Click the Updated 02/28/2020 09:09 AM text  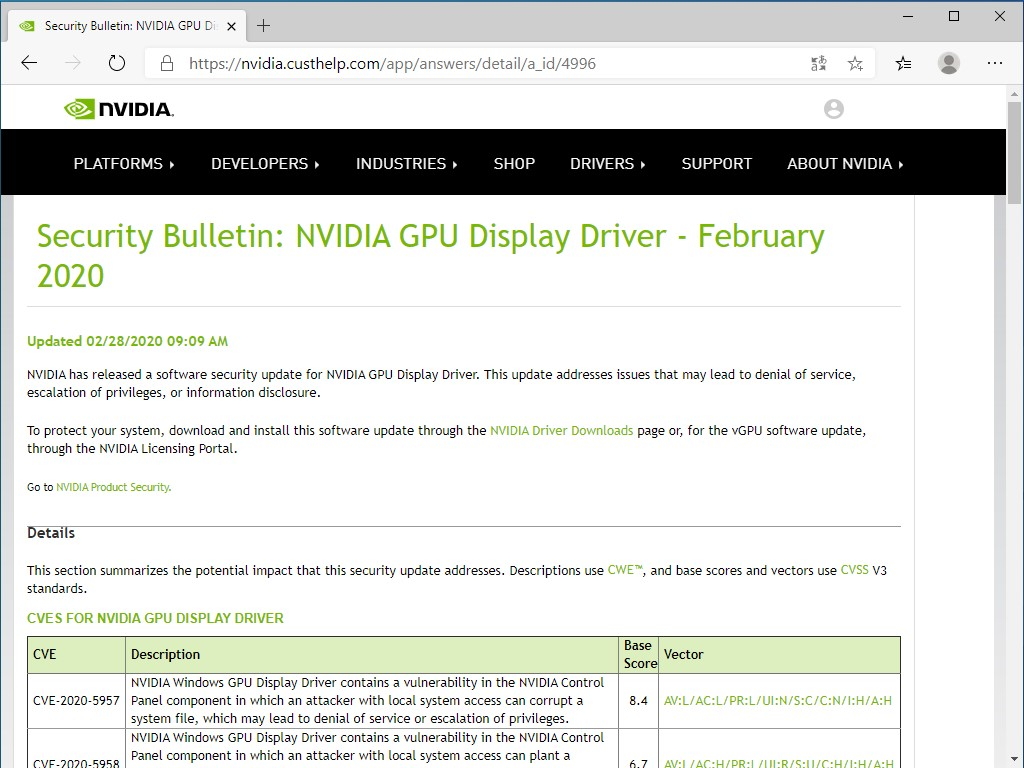tap(127, 341)
